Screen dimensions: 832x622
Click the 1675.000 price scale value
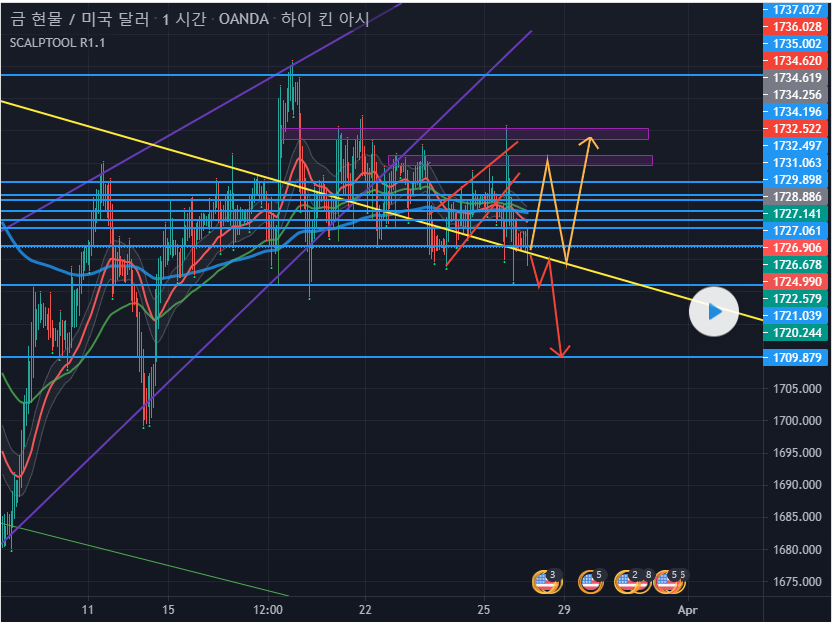(x=796, y=582)
